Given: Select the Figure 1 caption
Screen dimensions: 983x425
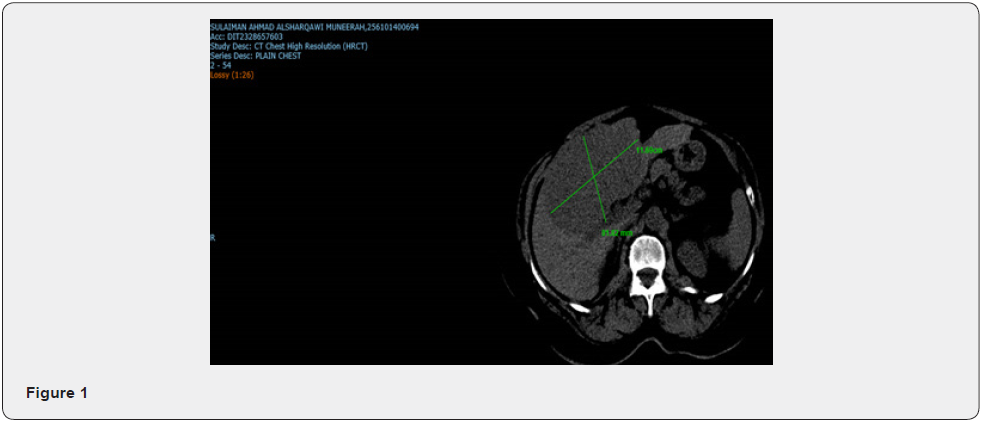Looking at the screenshot, I should tap(57, 393).
